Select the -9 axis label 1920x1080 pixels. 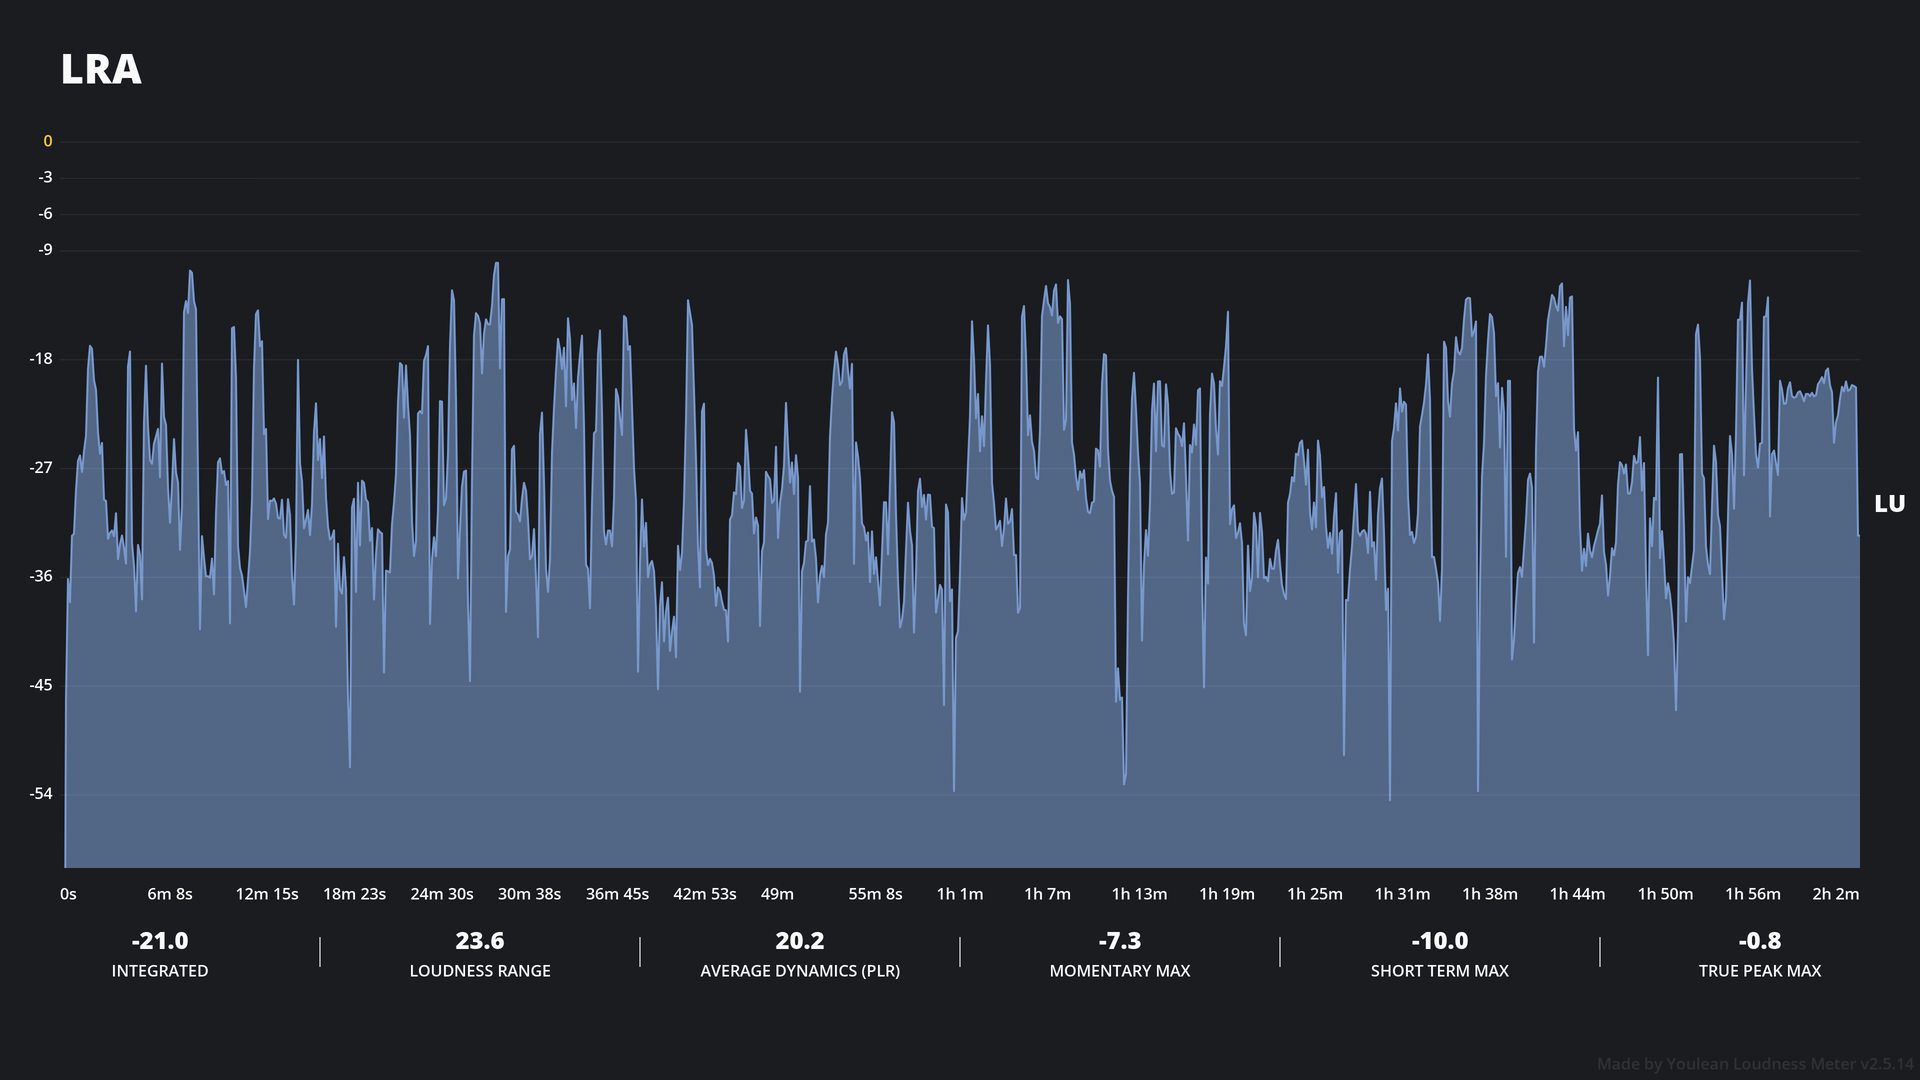pos(45,250)
